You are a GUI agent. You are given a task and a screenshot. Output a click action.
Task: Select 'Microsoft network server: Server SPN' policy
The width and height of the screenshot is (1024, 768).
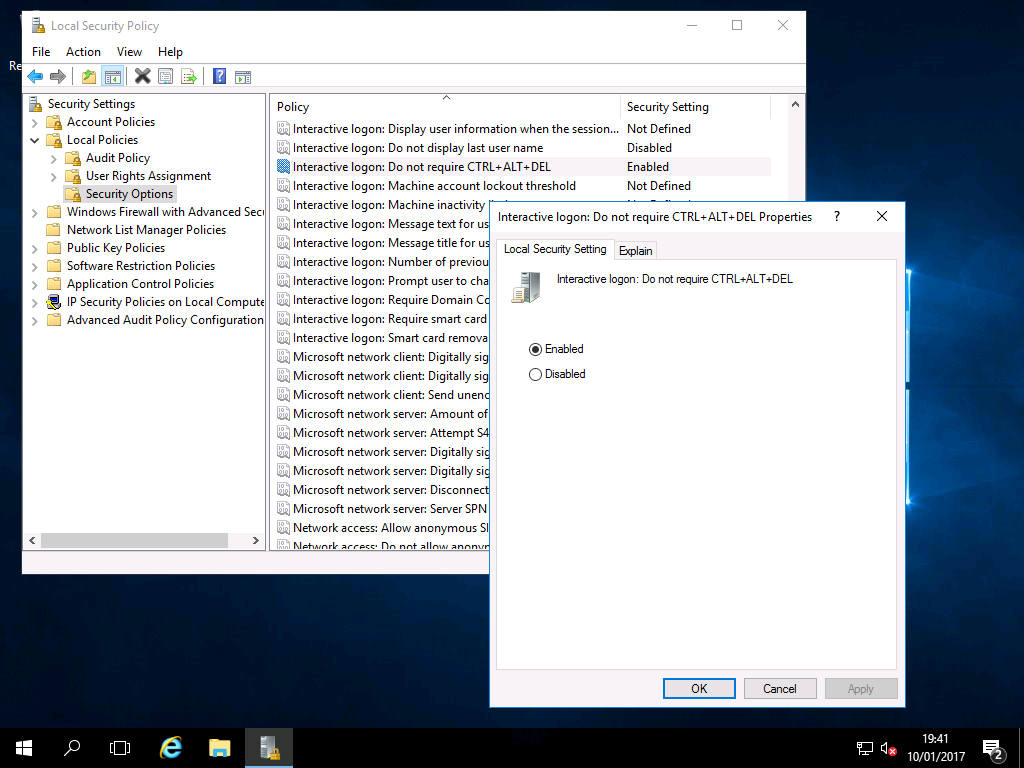tap(382, 509)
